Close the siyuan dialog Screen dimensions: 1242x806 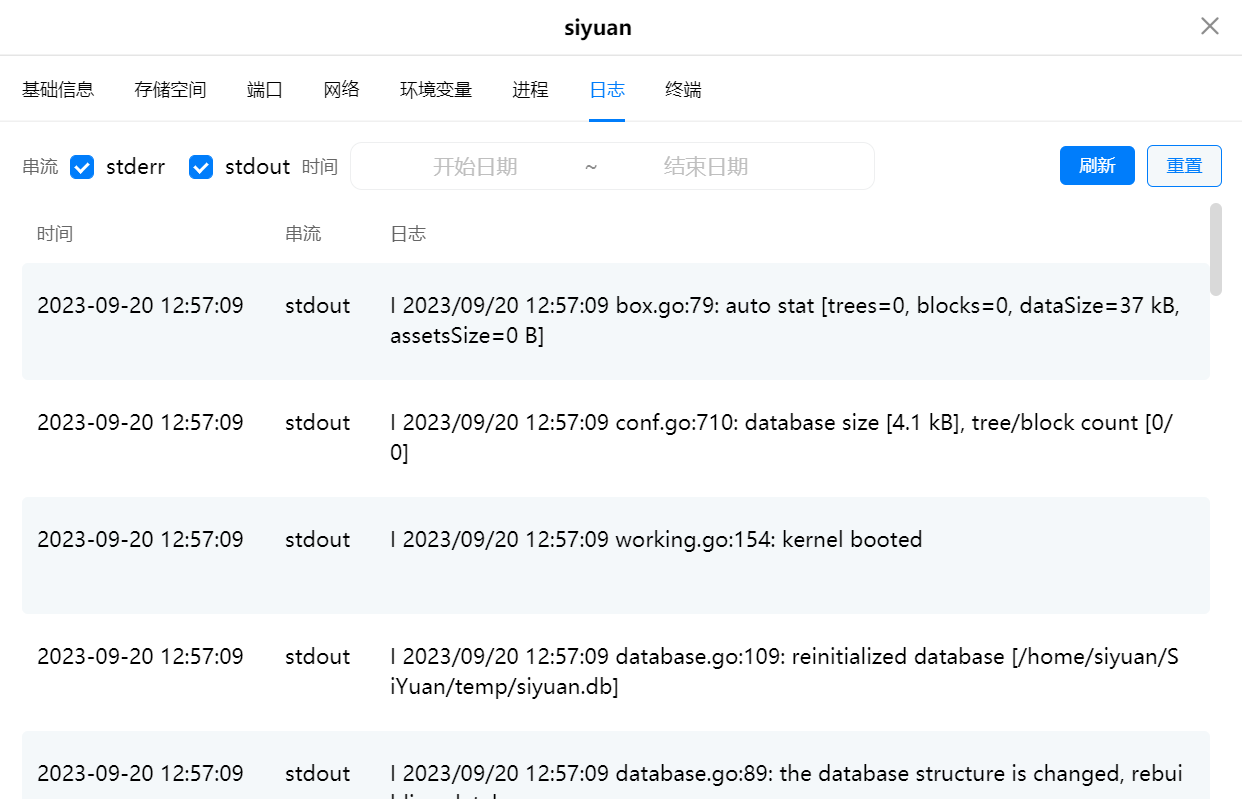1209,27
